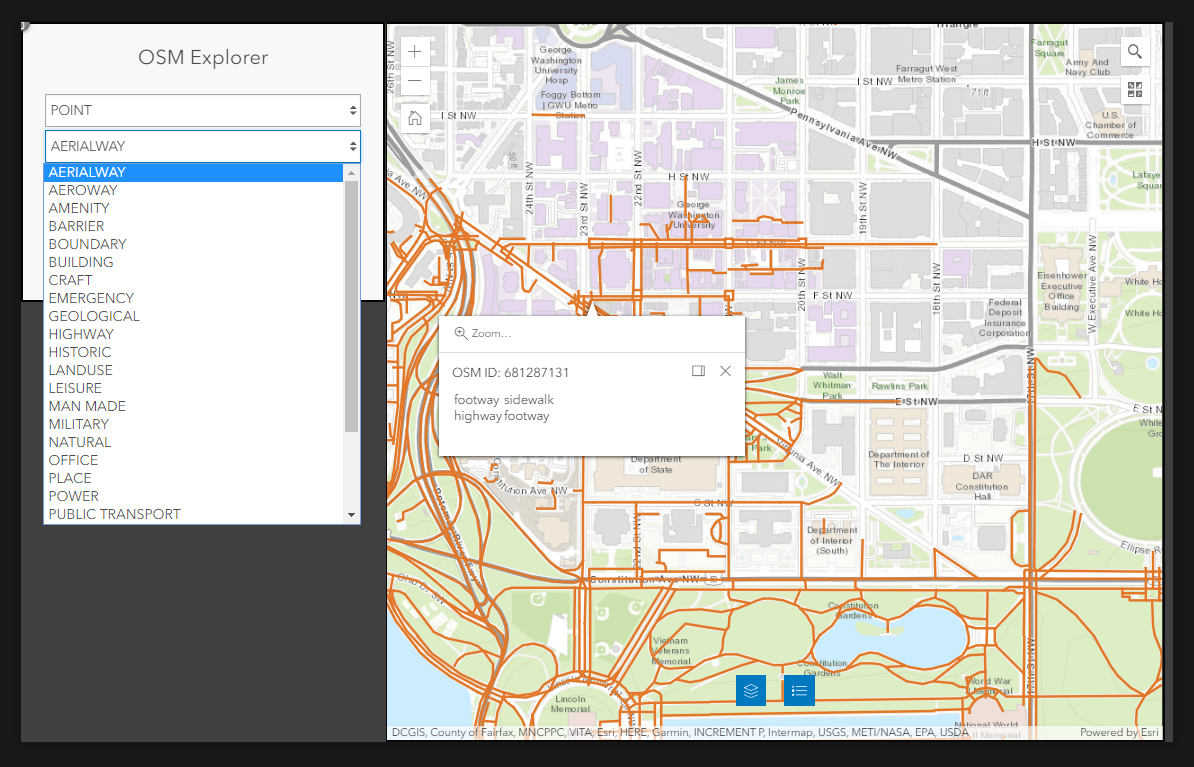Click the Lincoln Memorial map label
The height and width of the screenshot is (767, 1194).
570,704
